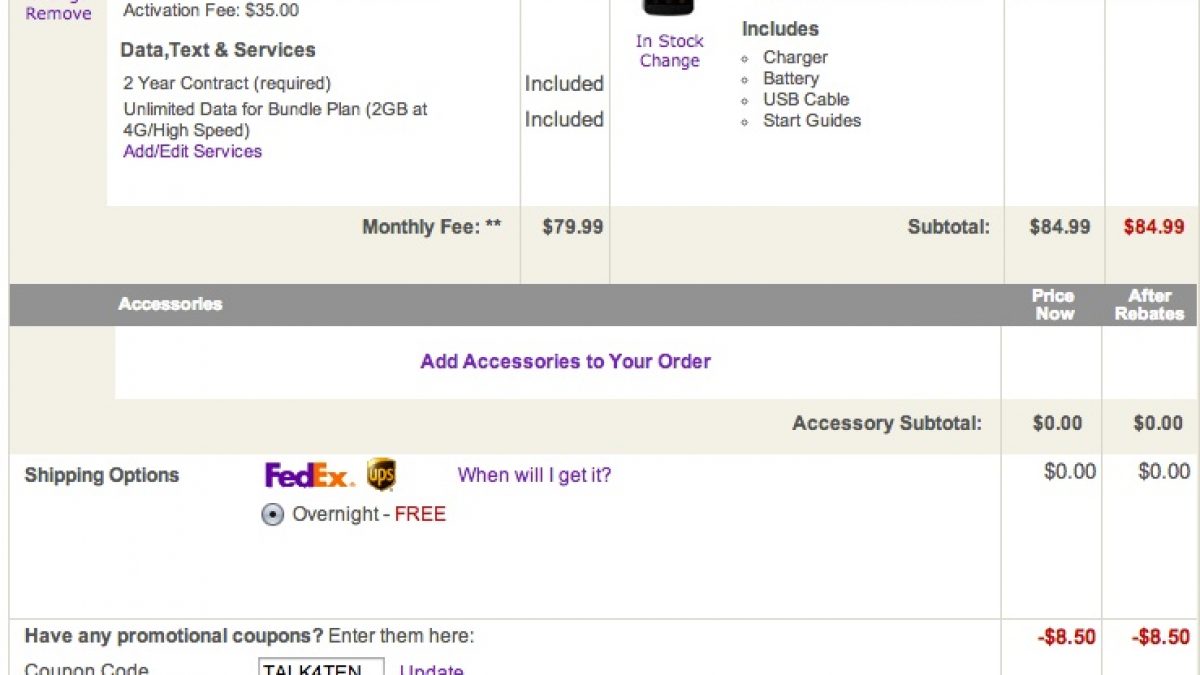
Task: Click the After Rebates column header
Action: click(x=1150, y=304)
